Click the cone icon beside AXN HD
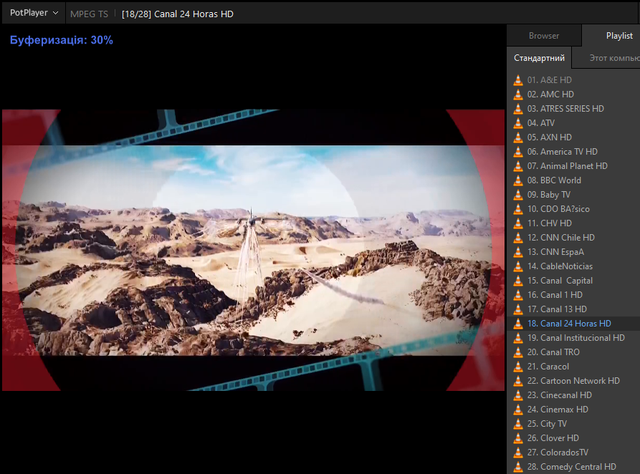 pyautogui.click(x=518, y=137)
